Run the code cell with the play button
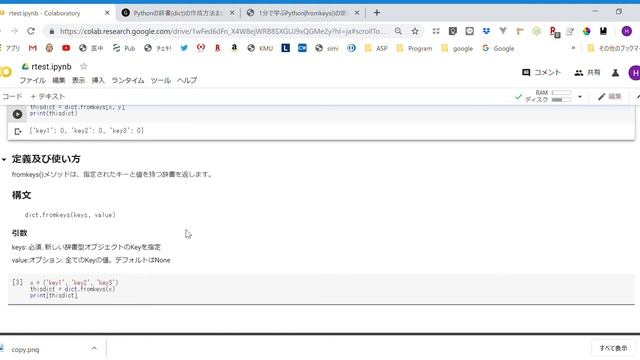 (17, 114)
